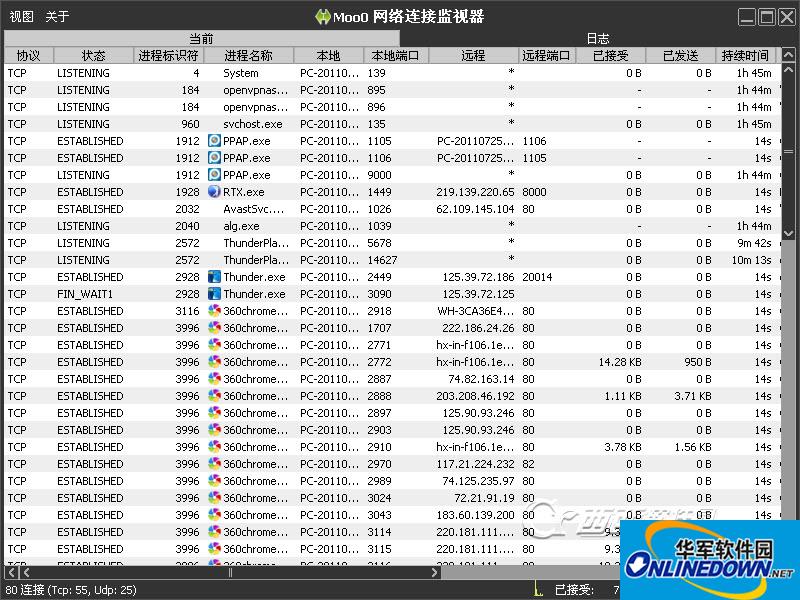Click the 360chrome icon on port 3114 row
The image size is (800, 600).
214,532
